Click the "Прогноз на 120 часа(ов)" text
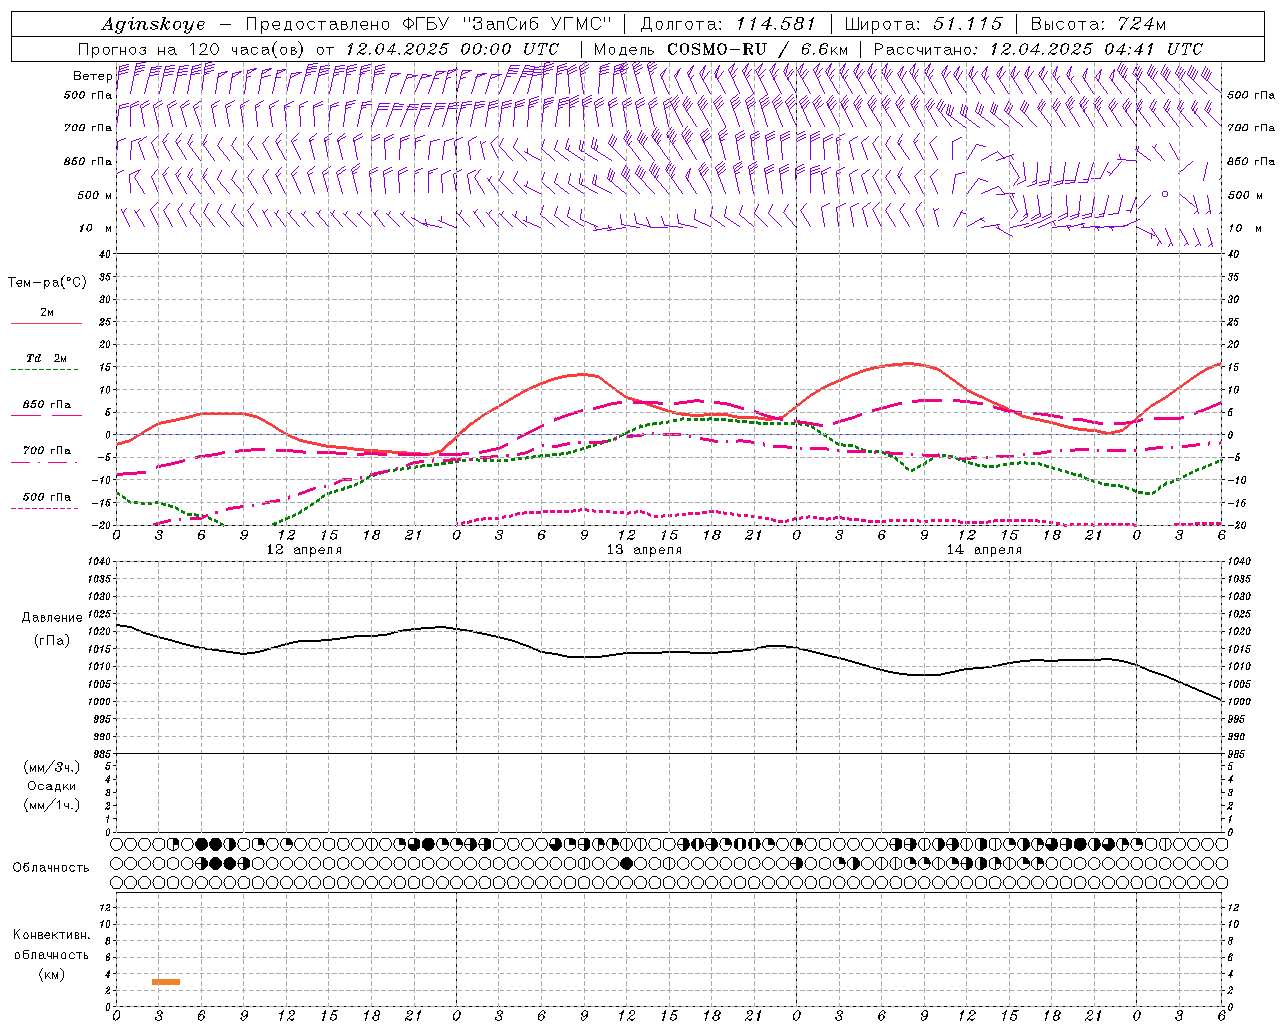Viewport: 1280px width, 1024px height. [x=193, y=49]
